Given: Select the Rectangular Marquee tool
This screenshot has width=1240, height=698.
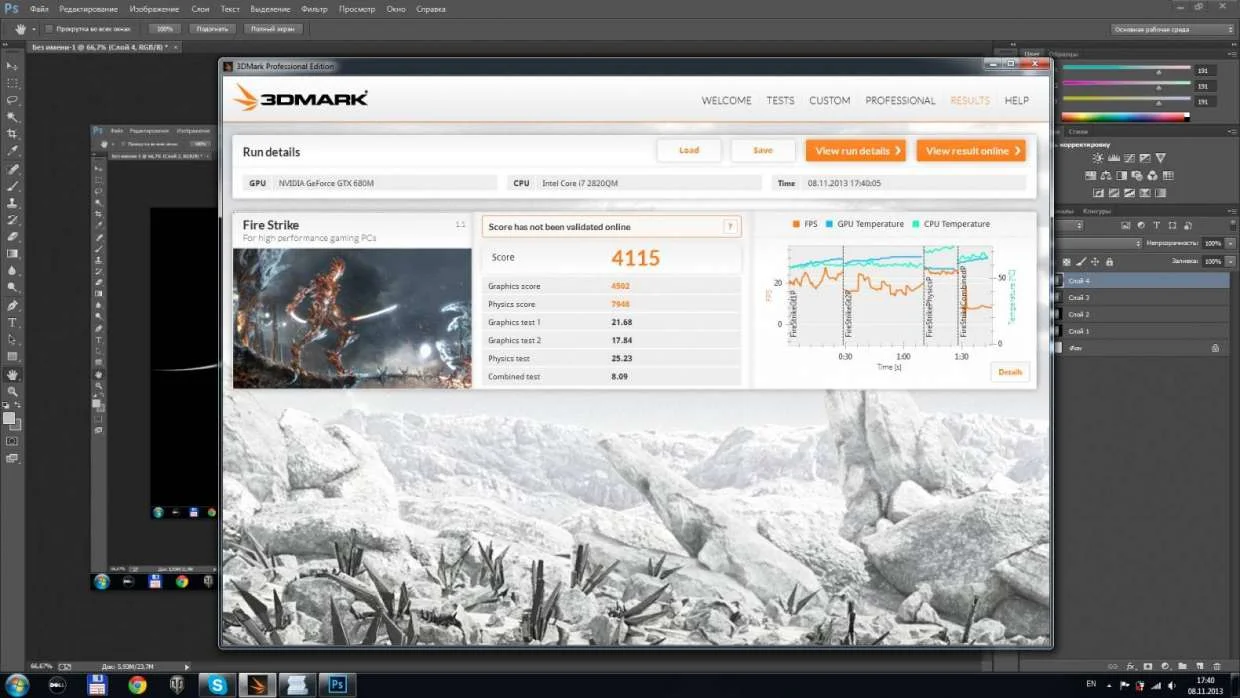Looking at the screenshot, I should point(12,82).
